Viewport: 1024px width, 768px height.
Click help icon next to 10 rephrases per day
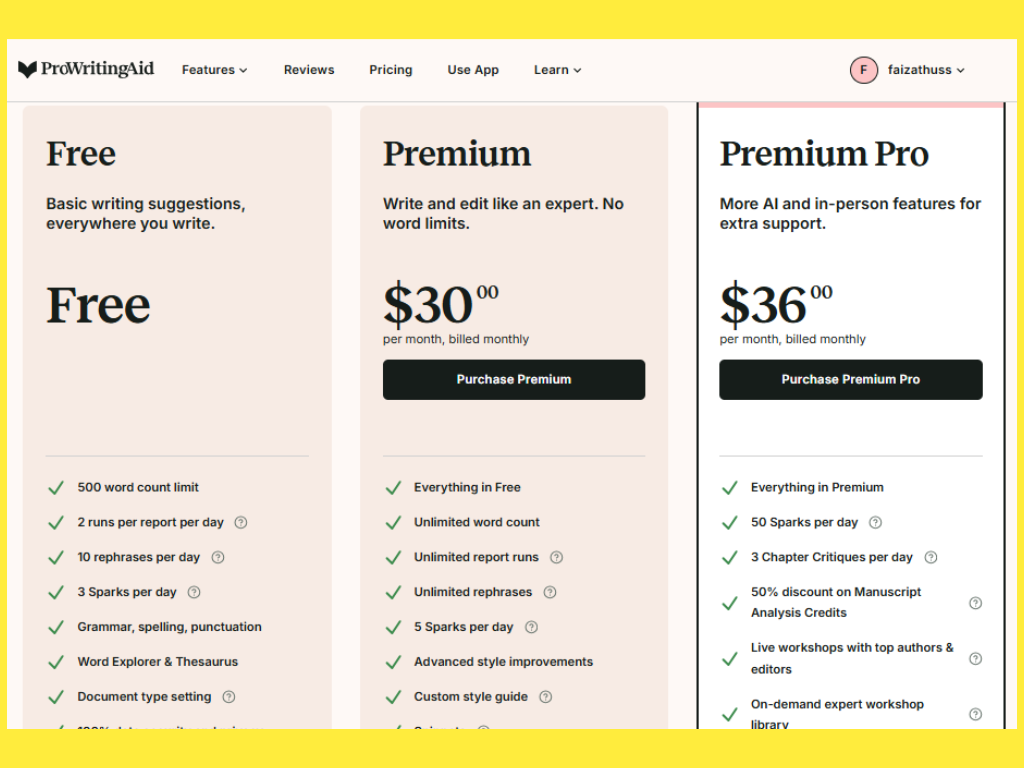pyautogui.click(x=218, y=557)
